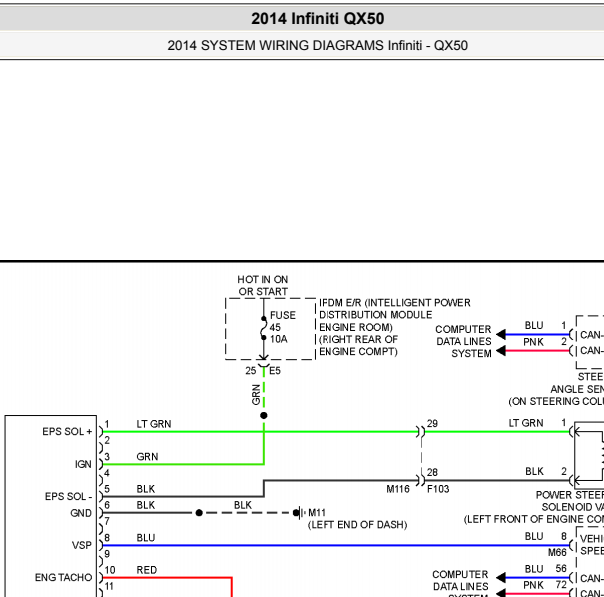604x597 pixels.
Task: Click the "BLU" label above the CAN pin 1 wire
Action: pyautogui.click(x=534, y=325)
